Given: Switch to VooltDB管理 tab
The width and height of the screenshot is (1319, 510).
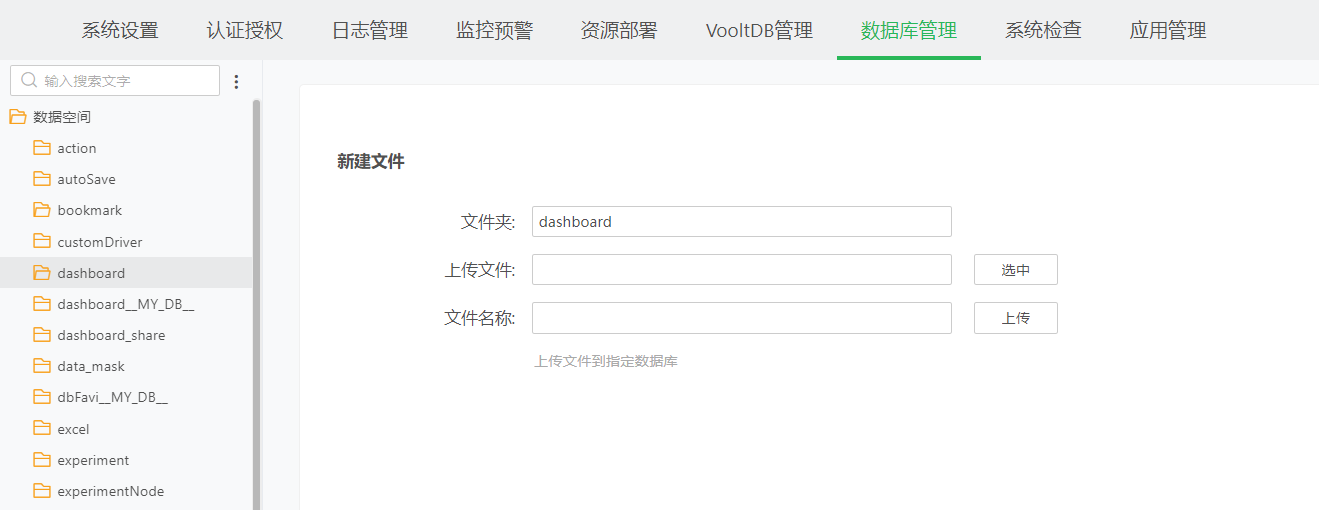Looking at the screenshot, I should [x=759, y=30].
